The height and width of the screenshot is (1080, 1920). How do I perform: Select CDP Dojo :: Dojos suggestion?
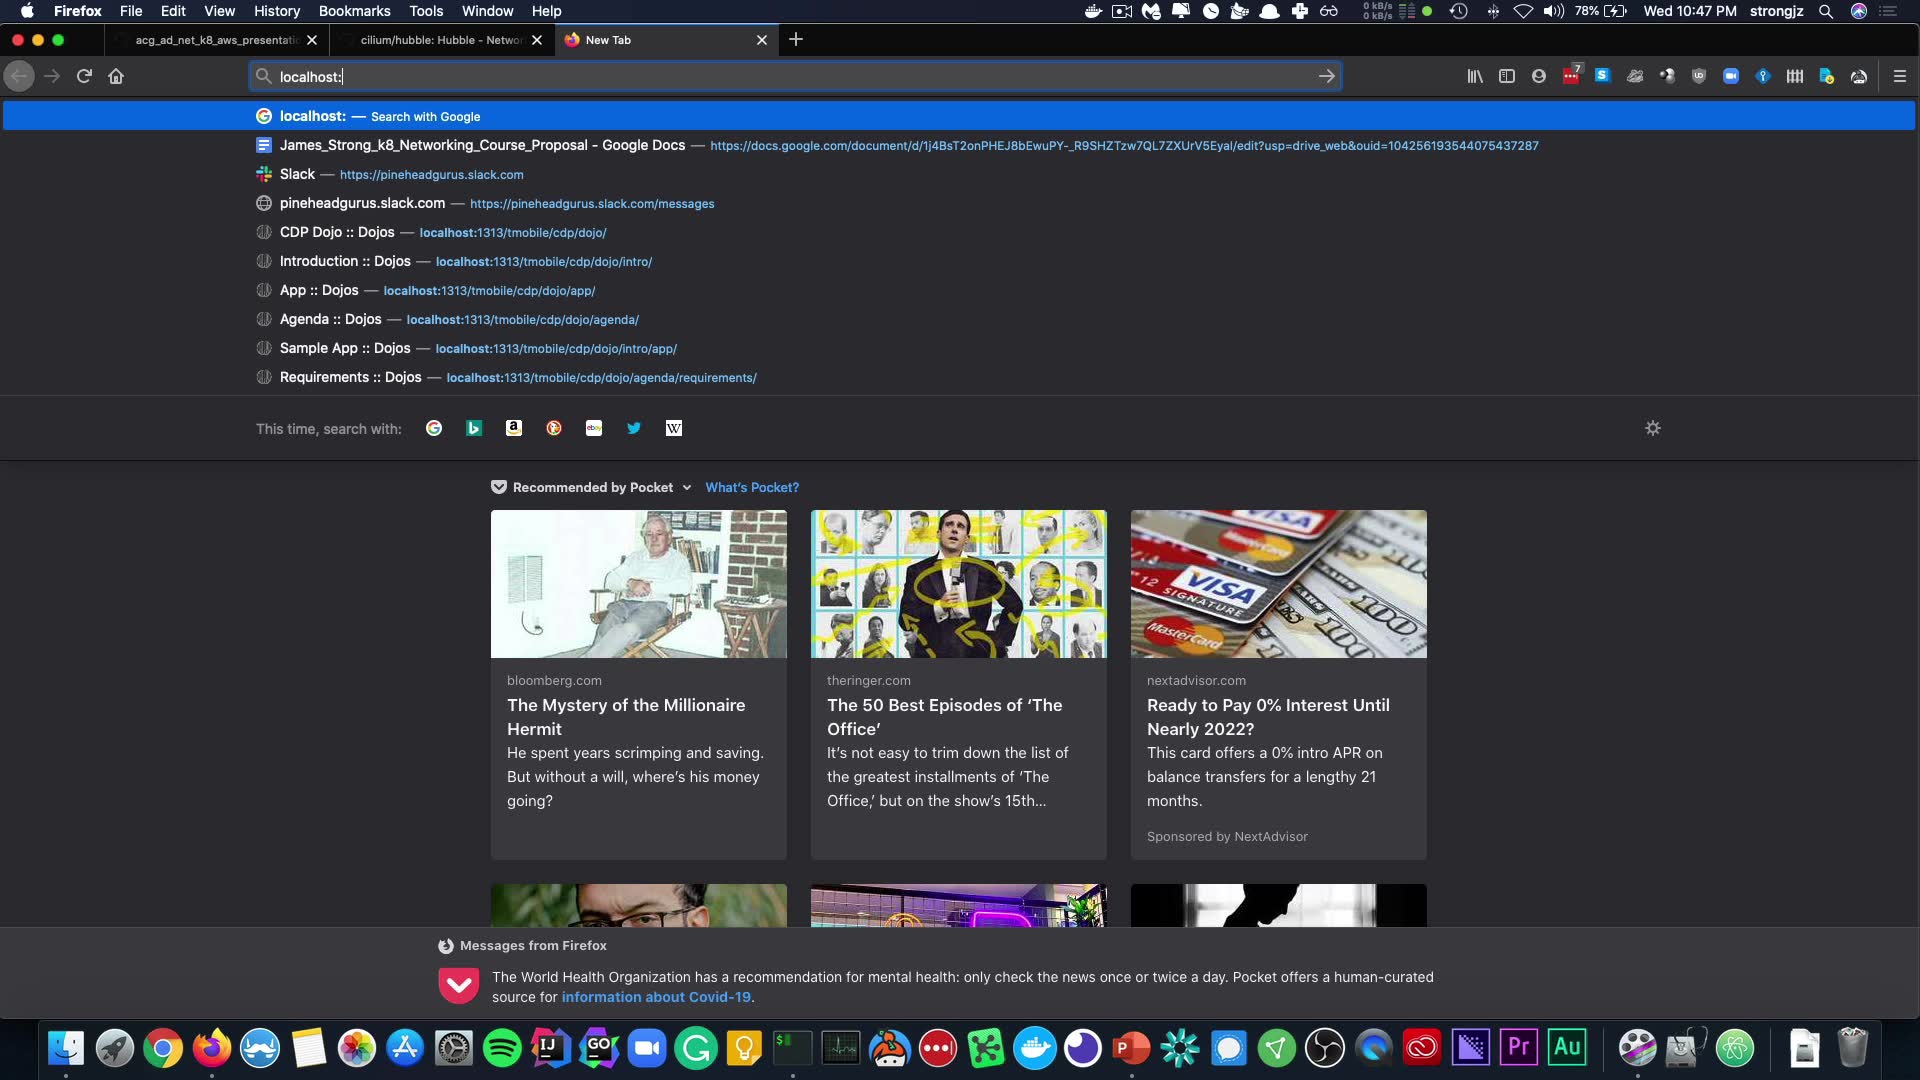point(337,232)
